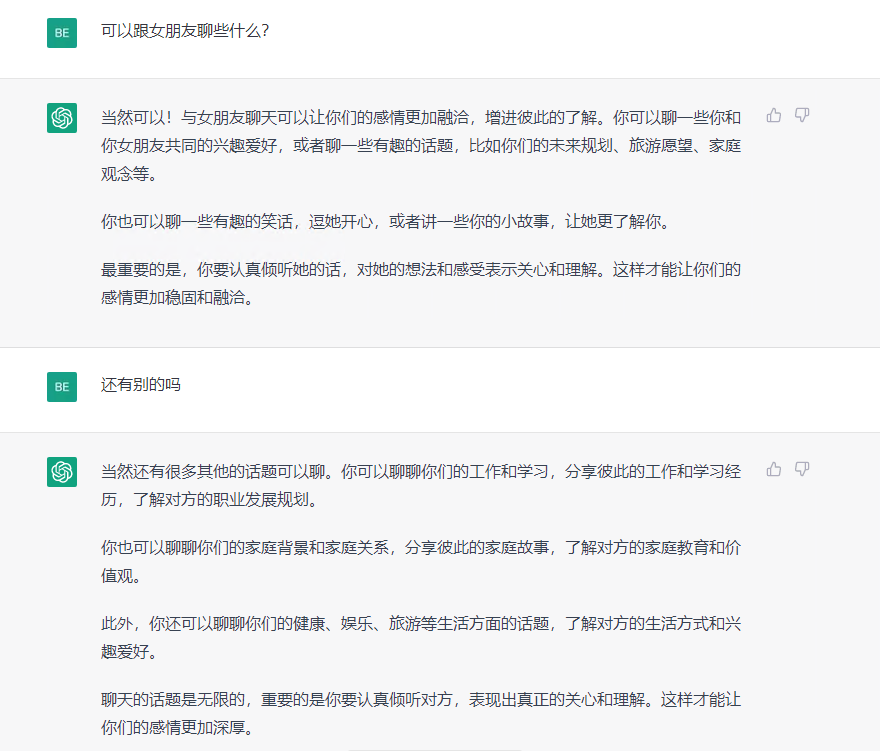The height and width of the screenshot is (751, 880).
Task: Click the paragraph starting with "最重要的是"
Action: point(420,283)
